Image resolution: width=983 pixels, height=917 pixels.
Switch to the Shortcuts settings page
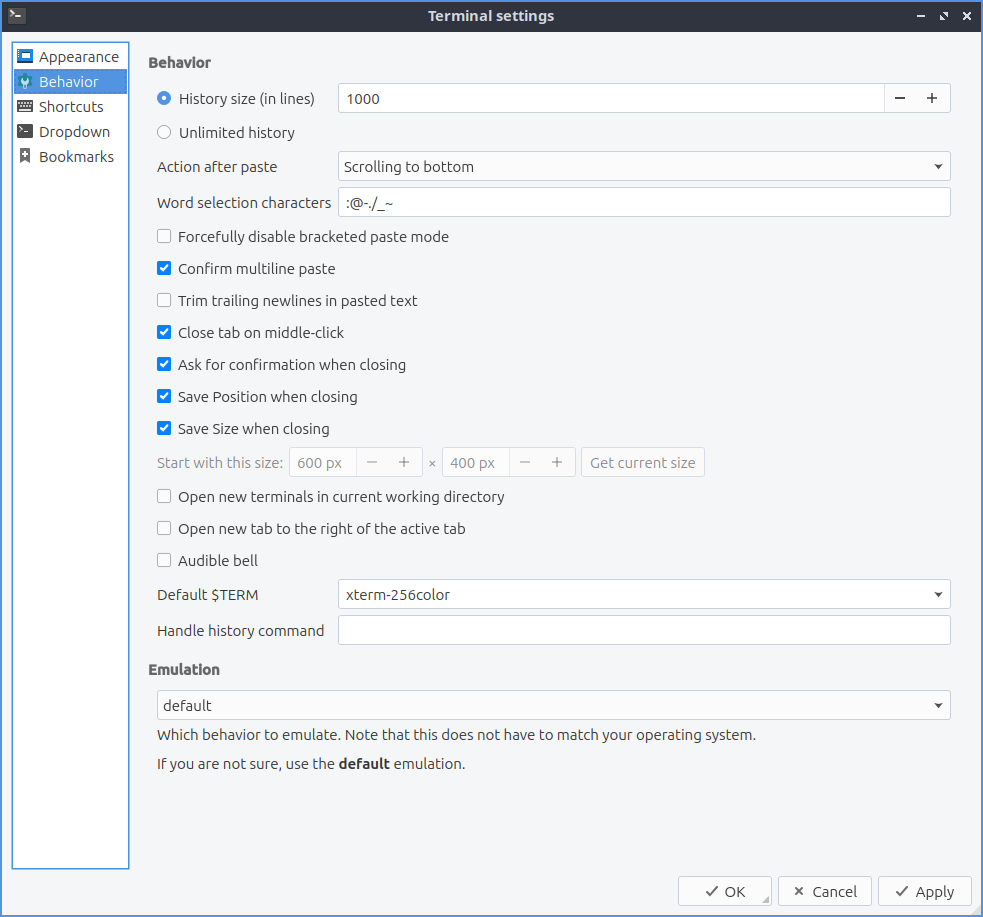70,107
